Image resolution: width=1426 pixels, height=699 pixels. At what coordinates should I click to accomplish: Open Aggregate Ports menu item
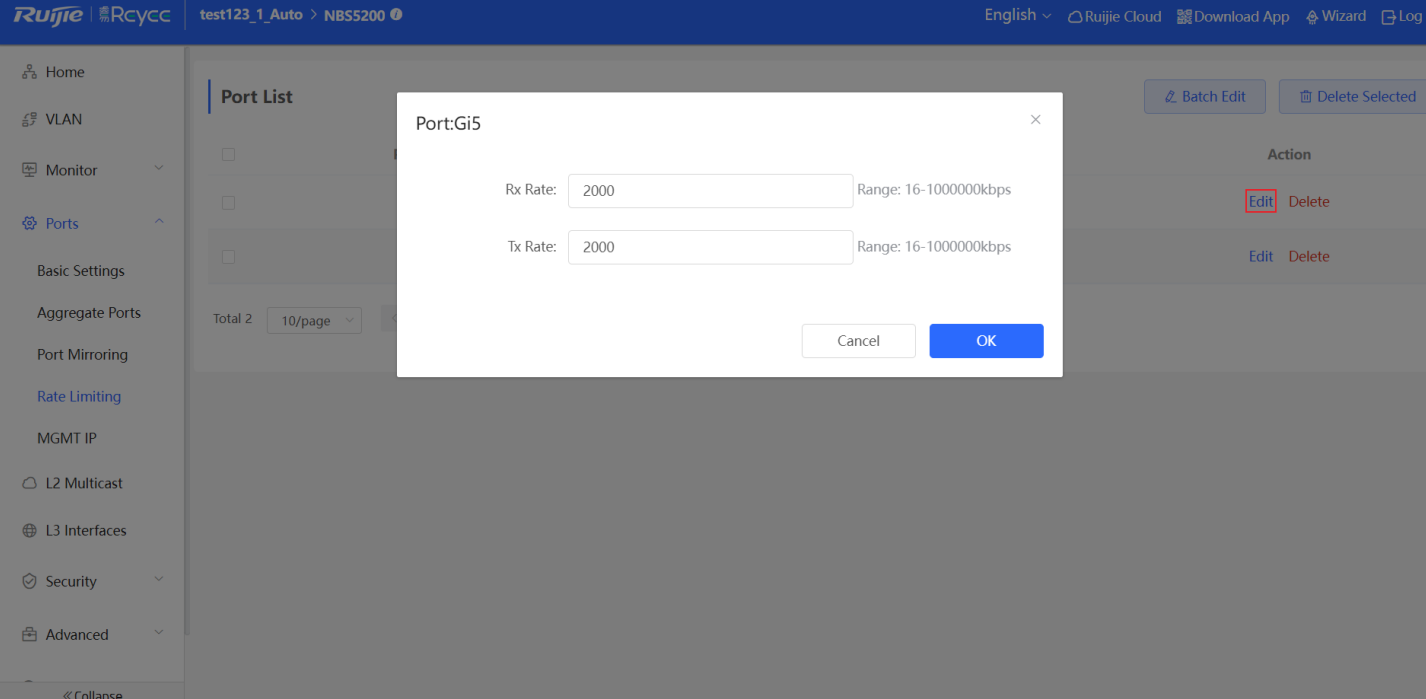pyautogui.click(x=89, y=313)
